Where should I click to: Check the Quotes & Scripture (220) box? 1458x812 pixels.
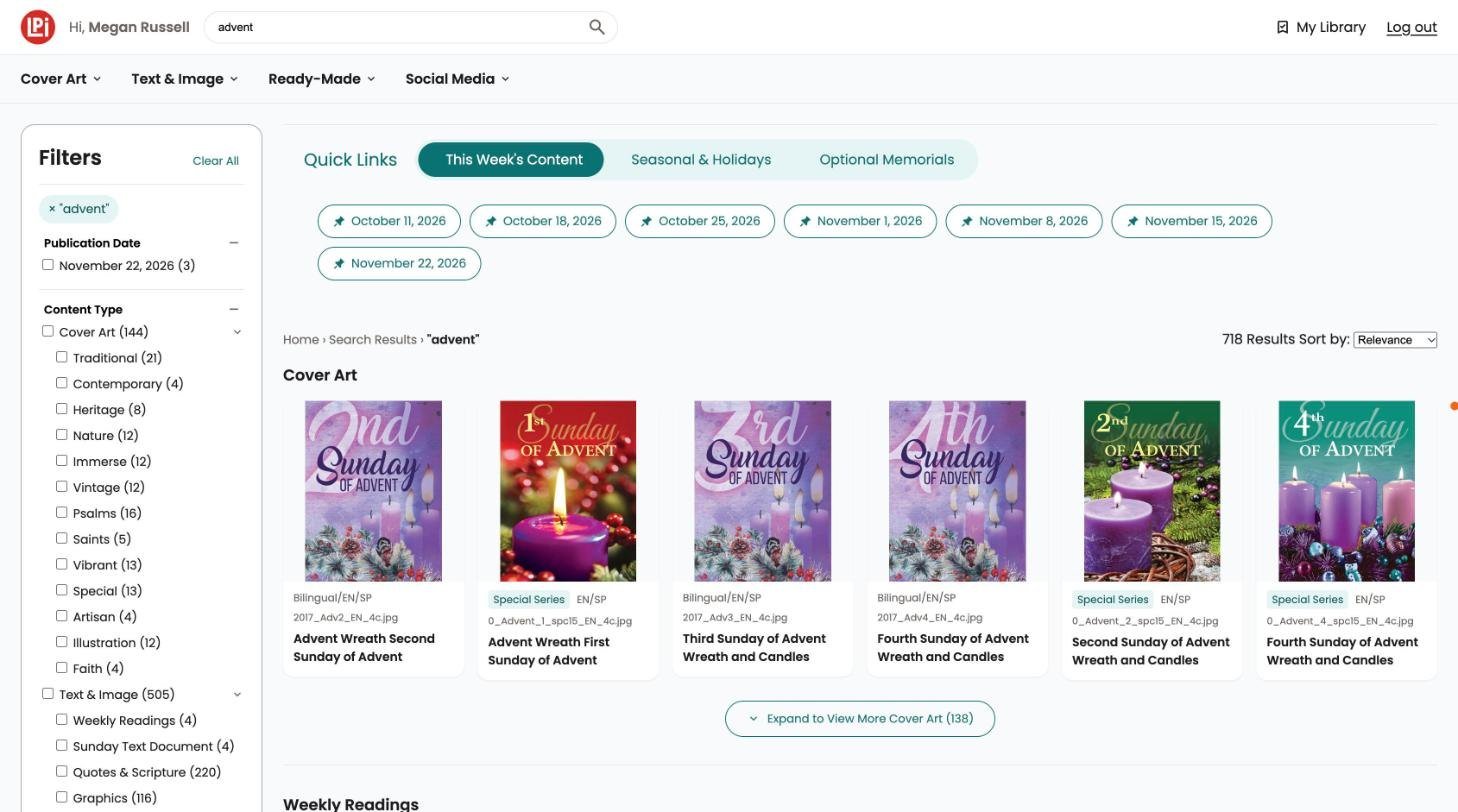point(62,771)
